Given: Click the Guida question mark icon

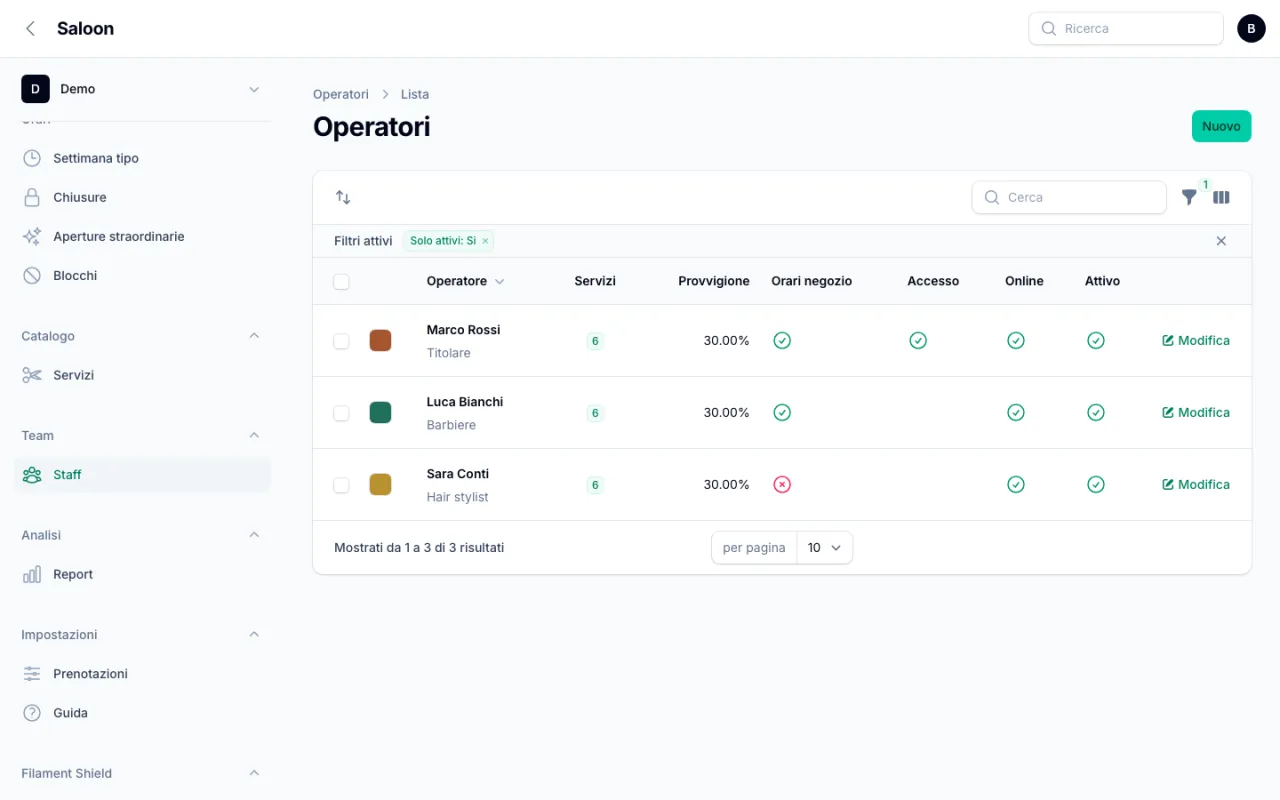Looking at the screenshot, I should (32, 713).
